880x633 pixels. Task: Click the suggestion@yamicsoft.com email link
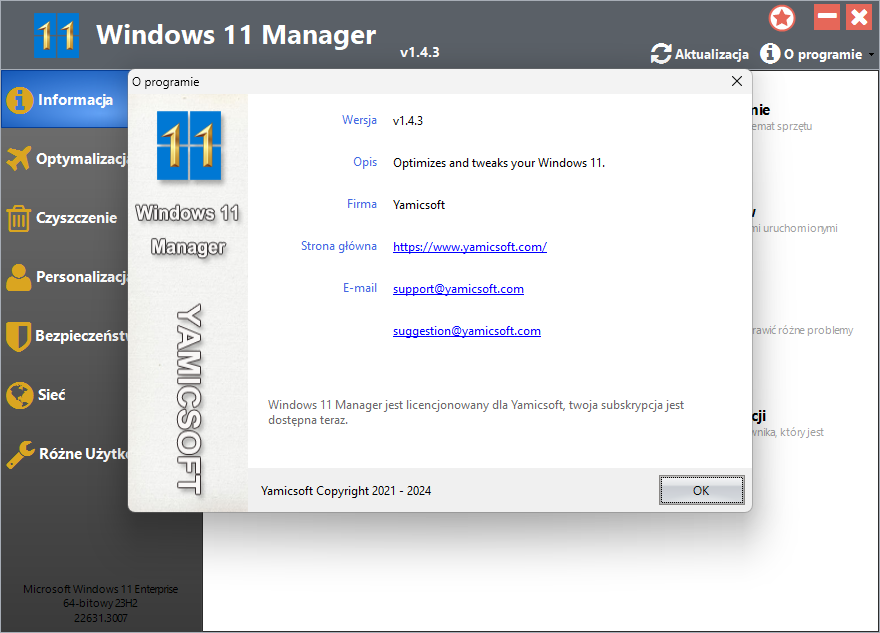(x=466, y=331)
